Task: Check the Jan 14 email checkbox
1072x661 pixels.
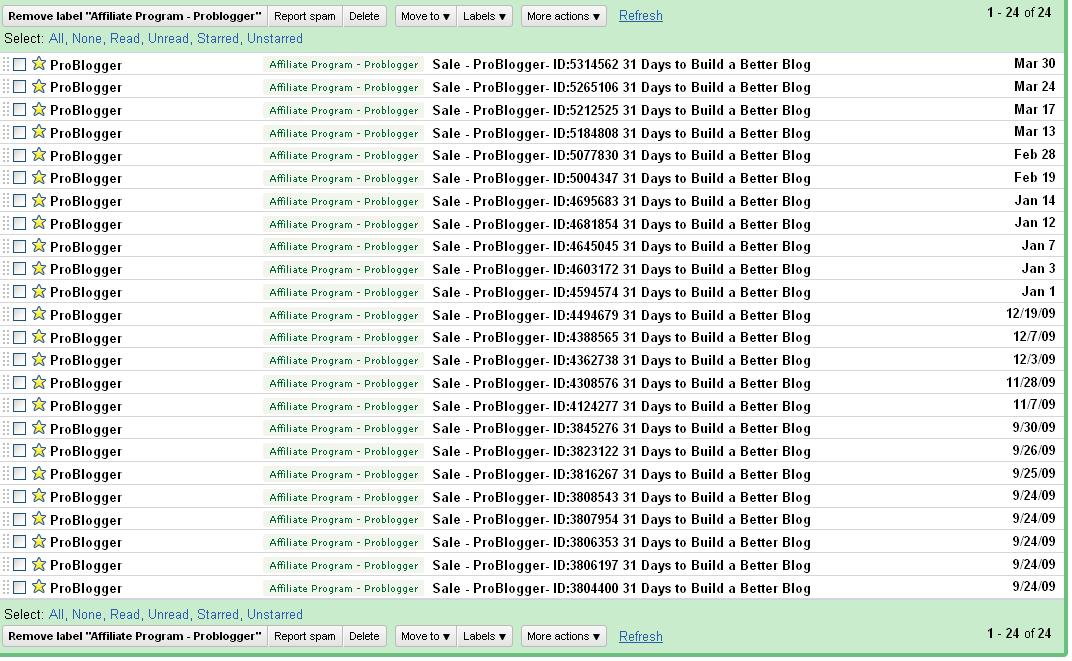Action: (19, 201)
